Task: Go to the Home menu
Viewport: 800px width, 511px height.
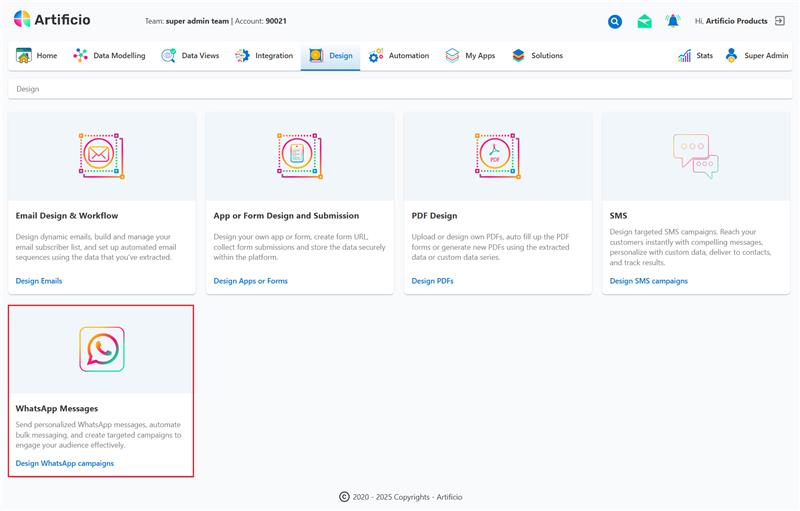Action: click(x=47, y=56)
